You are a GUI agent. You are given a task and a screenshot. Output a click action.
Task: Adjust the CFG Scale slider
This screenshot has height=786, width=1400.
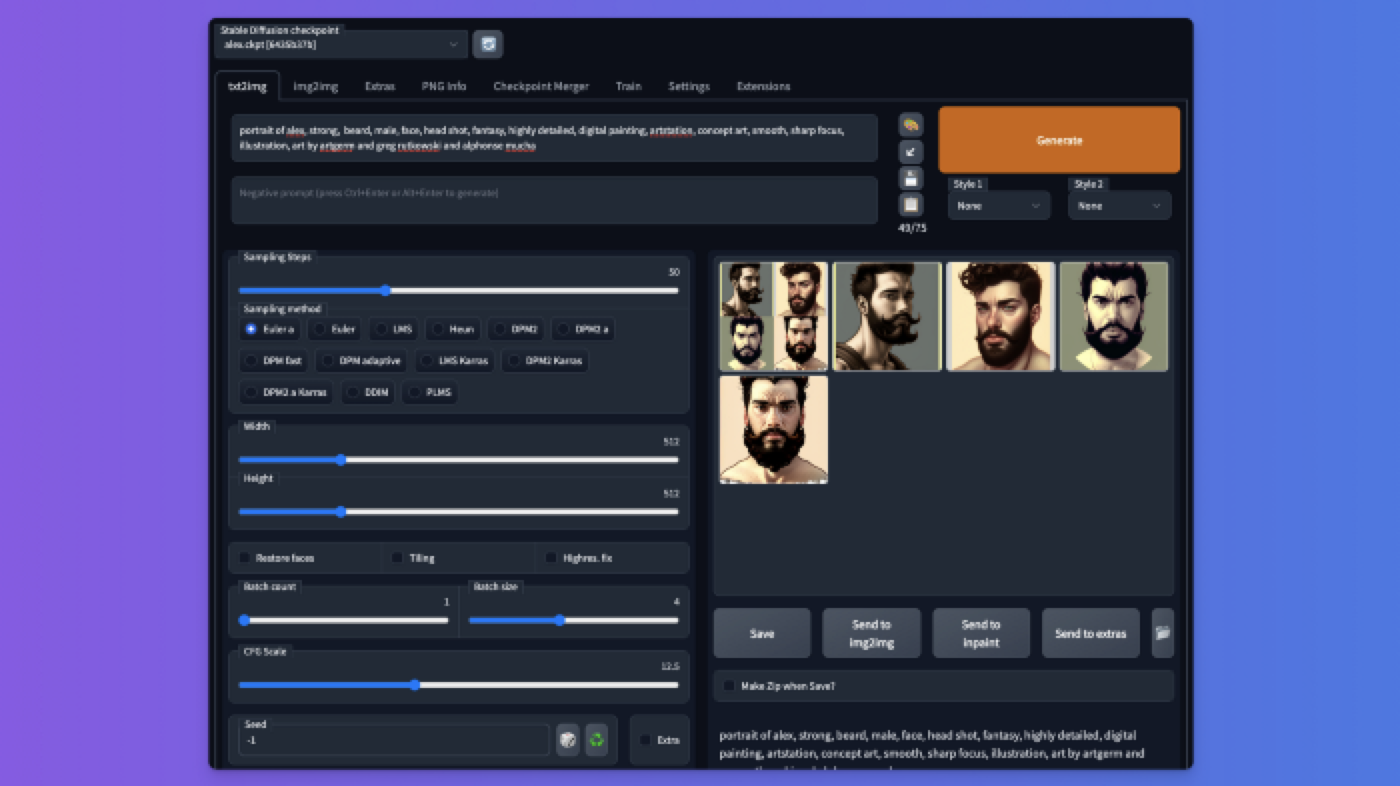tap(459, 685)
